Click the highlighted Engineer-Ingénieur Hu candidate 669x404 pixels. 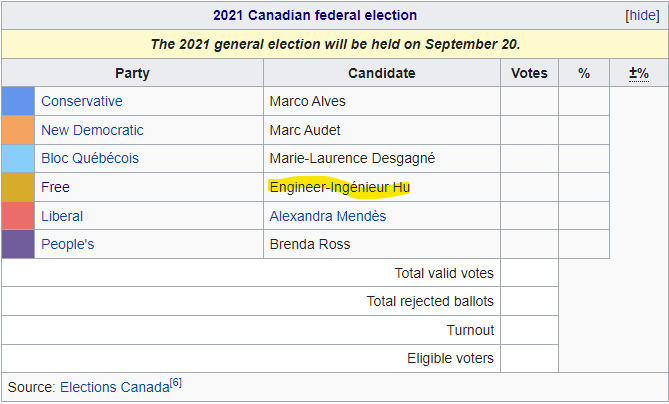[x=340, y=187]
